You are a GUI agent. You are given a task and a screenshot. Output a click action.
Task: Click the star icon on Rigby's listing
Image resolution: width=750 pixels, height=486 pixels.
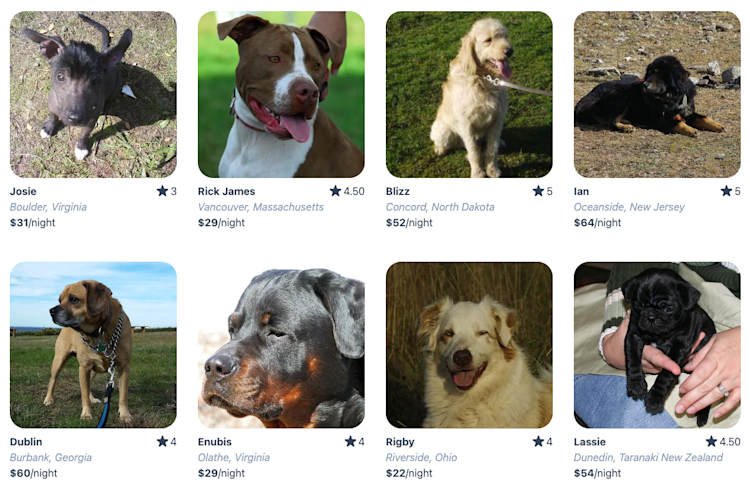[539, 441]
